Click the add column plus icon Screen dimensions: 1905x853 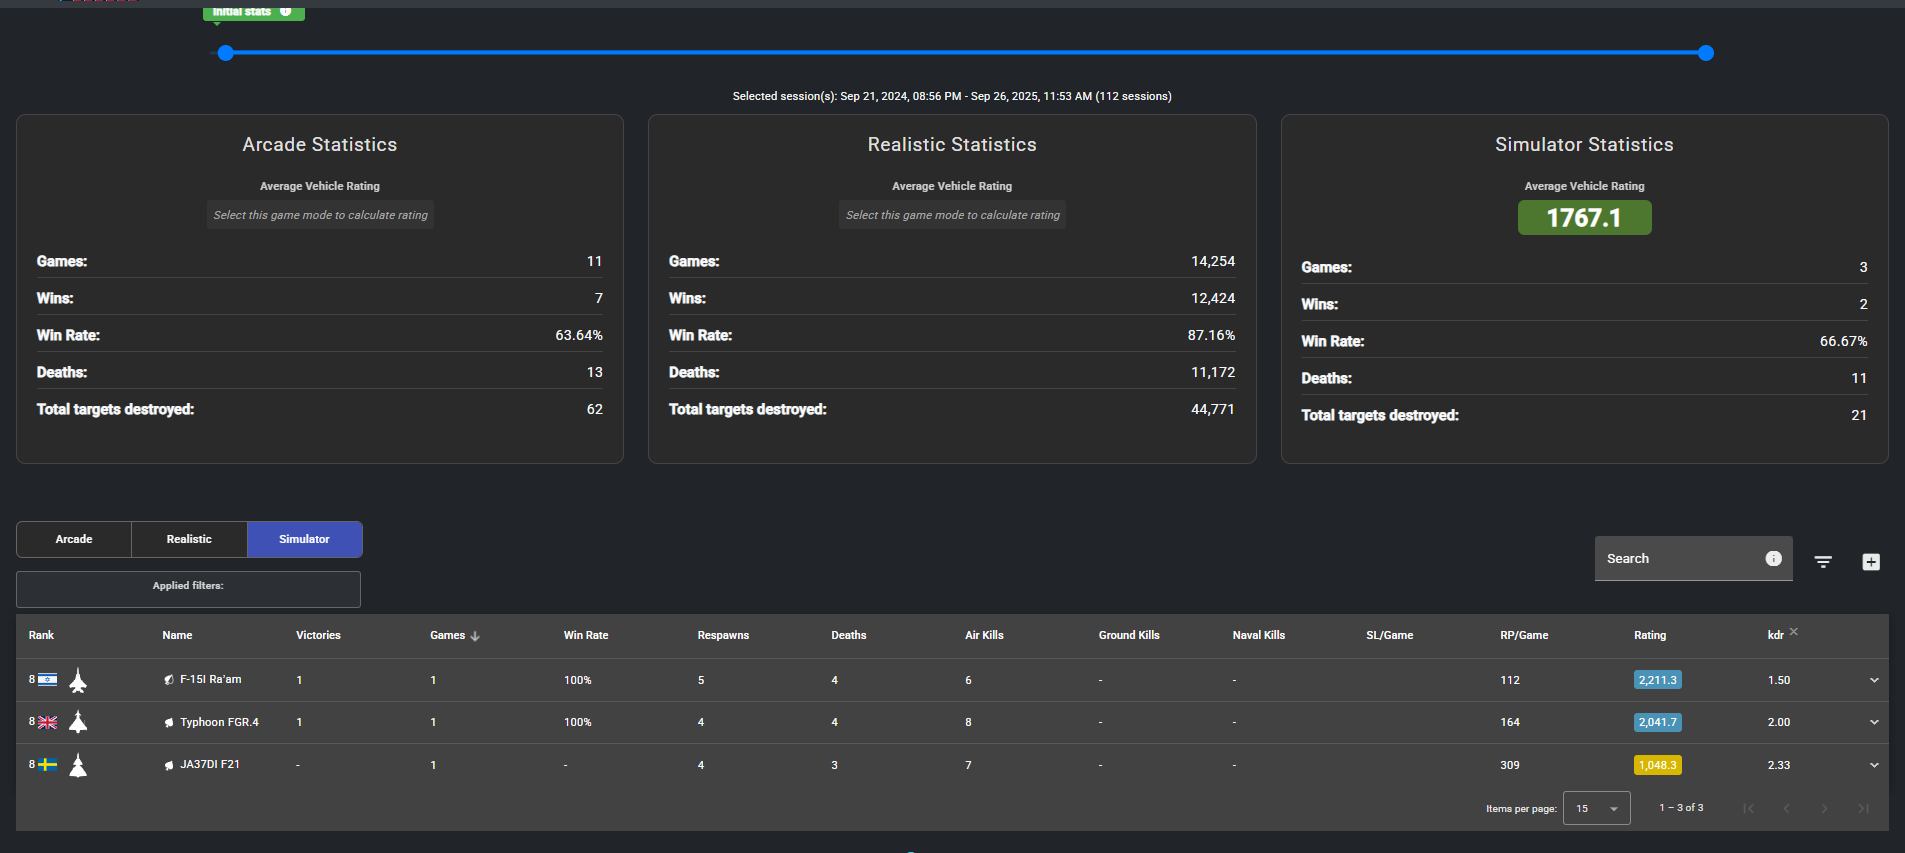coord(1871,562)
